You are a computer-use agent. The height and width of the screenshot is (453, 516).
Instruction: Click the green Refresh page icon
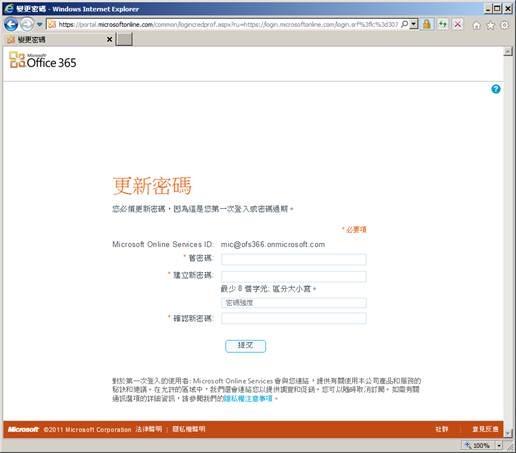coord(443,24)
